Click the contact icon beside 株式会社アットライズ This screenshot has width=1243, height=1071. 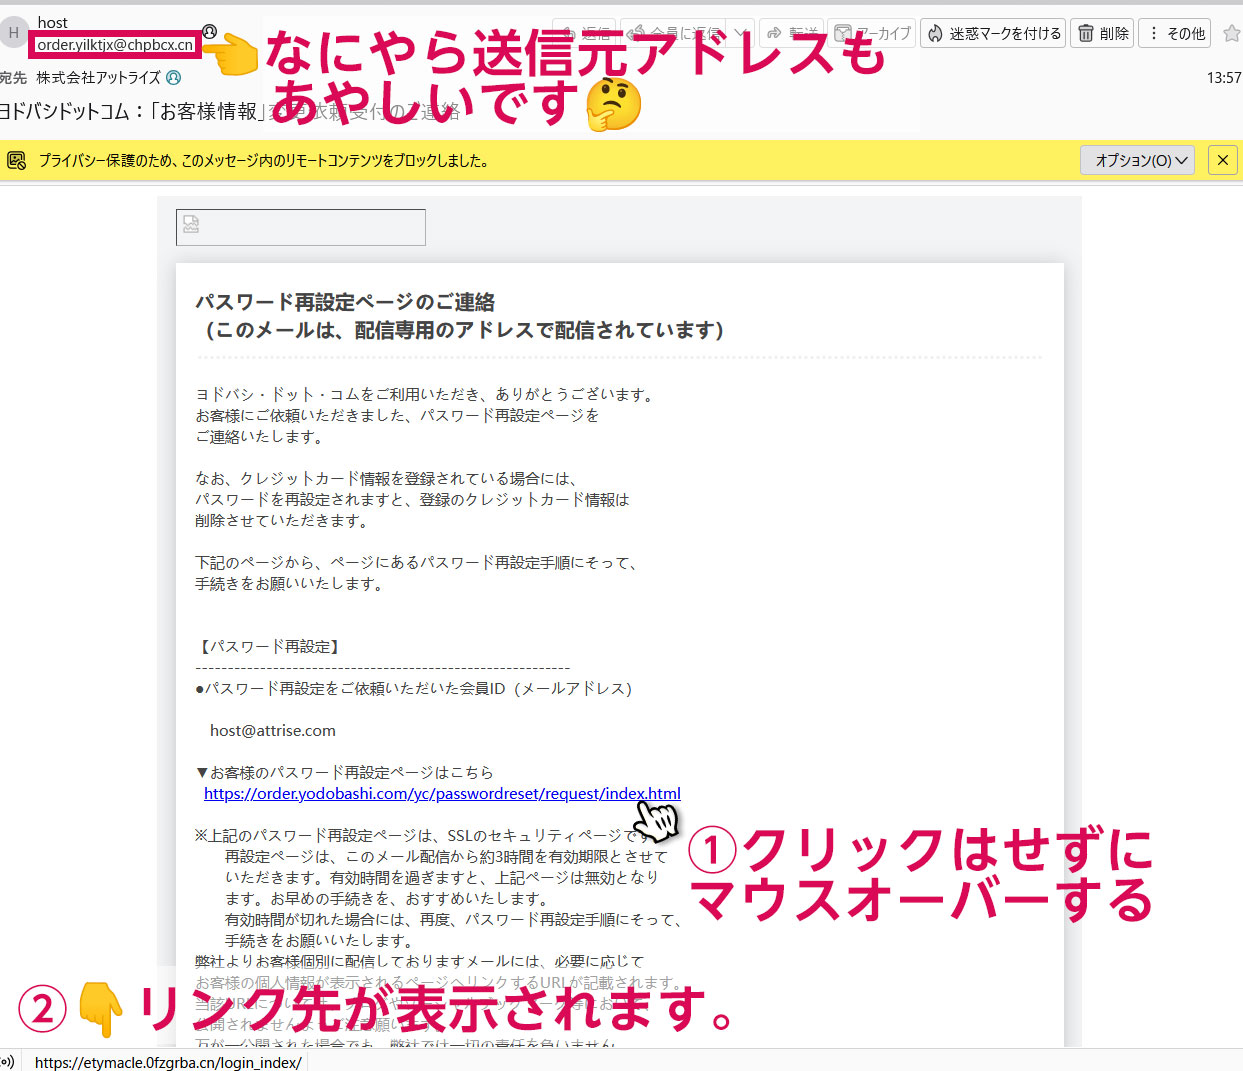(174, 77)
